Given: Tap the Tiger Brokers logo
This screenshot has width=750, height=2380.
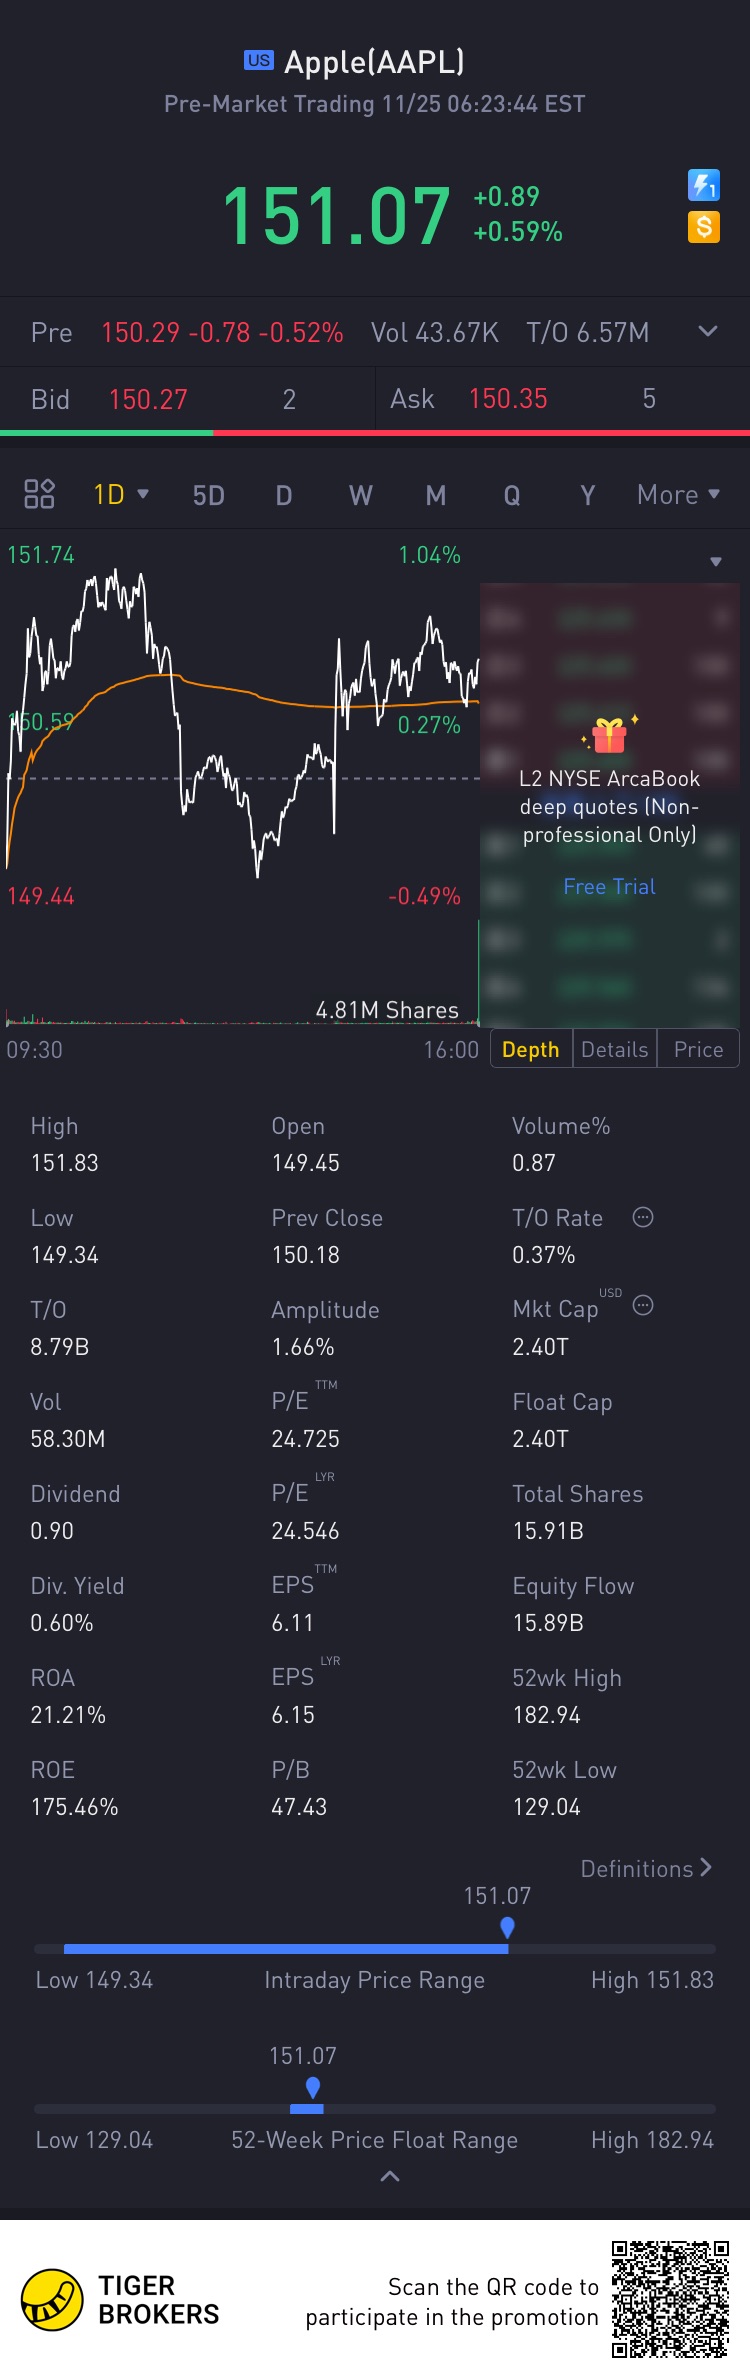Looking at the screenshot, I should (x=52, y=2300).
